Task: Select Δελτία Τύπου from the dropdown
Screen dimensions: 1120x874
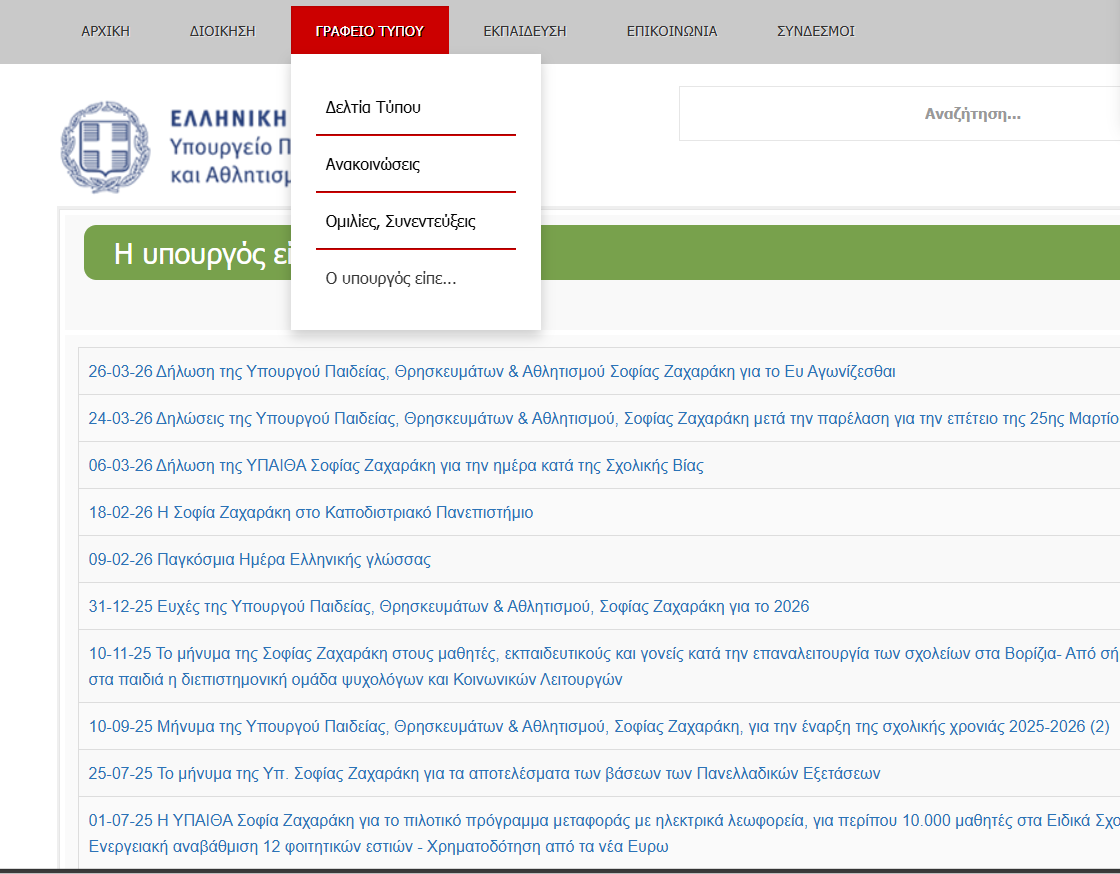Action: coord(373,107)
